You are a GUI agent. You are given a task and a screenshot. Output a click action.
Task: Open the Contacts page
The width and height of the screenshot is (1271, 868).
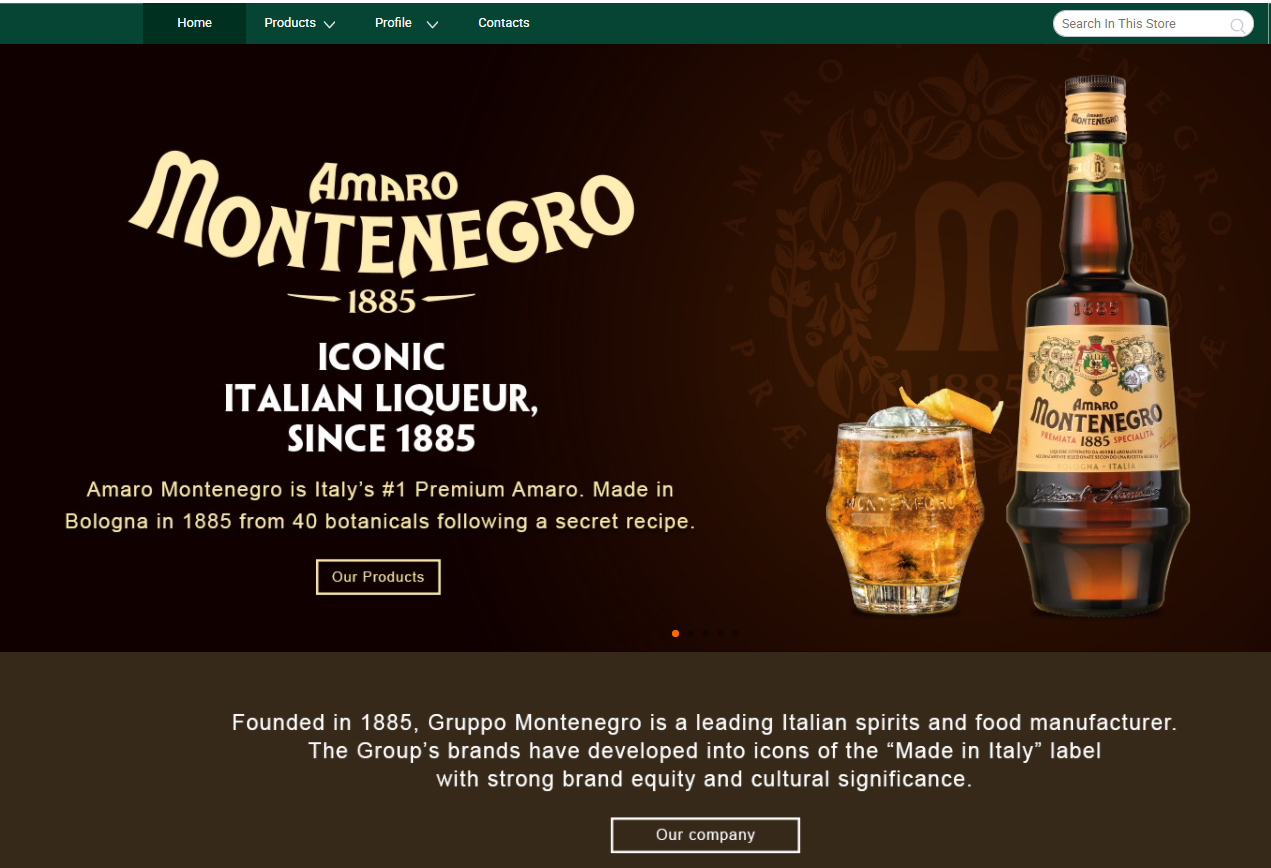coord(504,23)
